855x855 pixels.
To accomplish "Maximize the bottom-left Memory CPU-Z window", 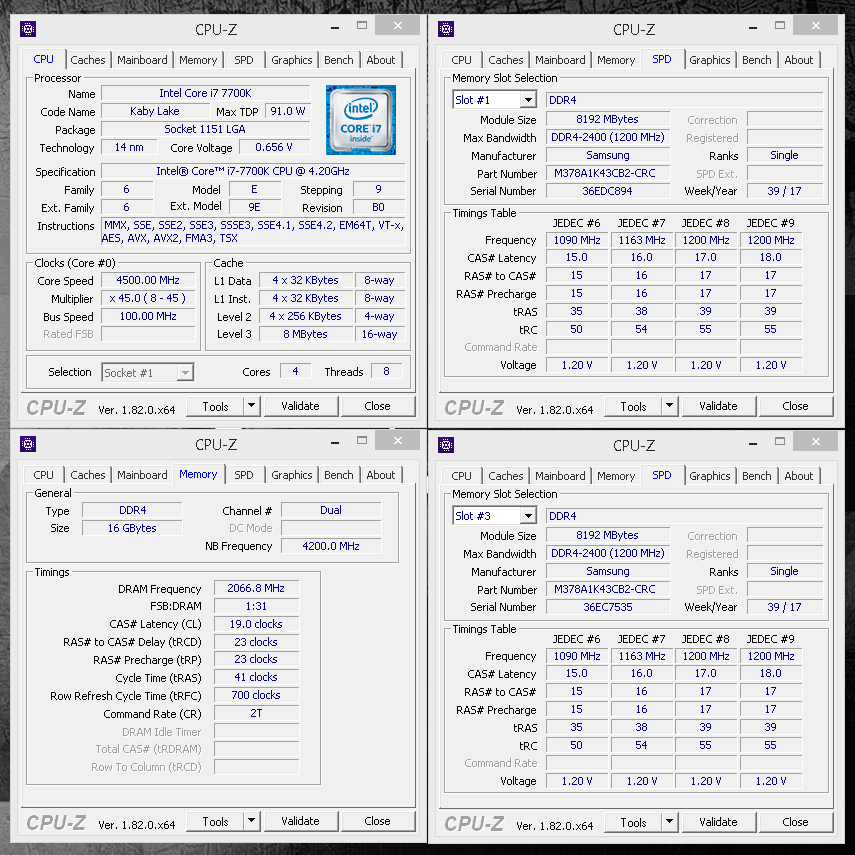I will tap(362, 440).
